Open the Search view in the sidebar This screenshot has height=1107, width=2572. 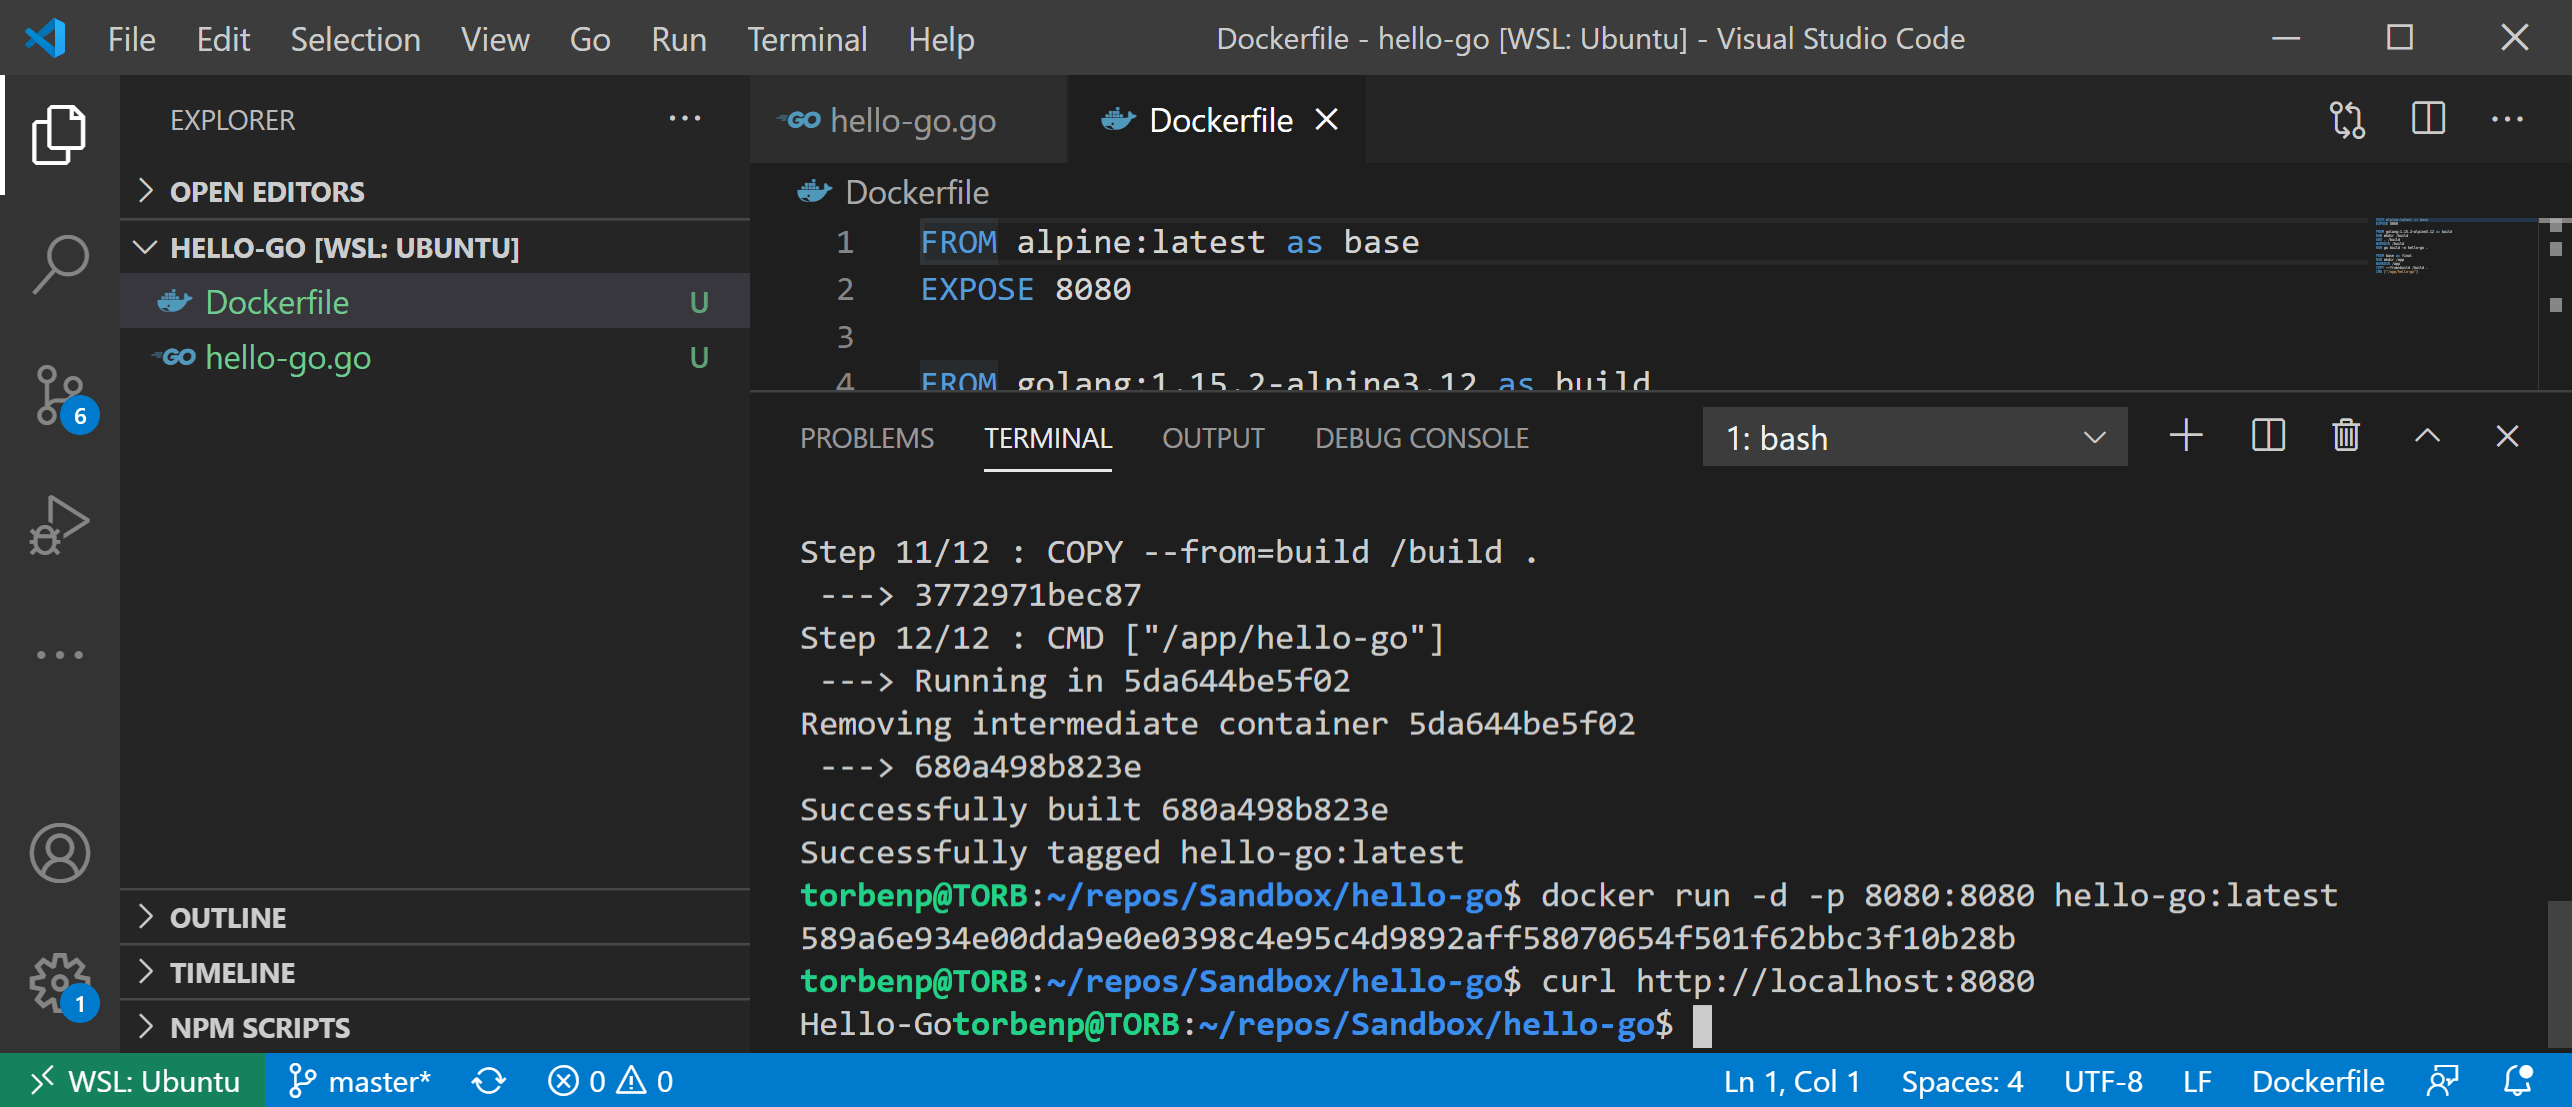59,262
